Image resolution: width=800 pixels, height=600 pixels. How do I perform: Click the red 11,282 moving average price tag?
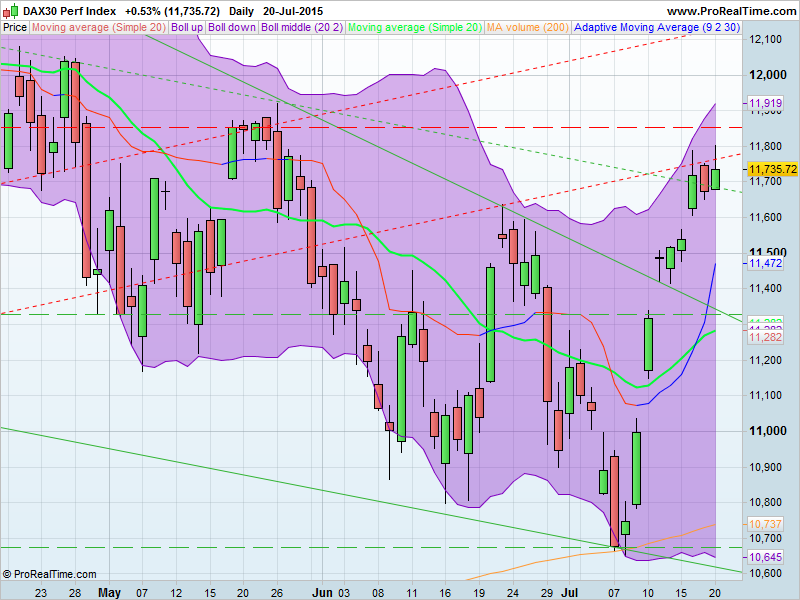click(x=765, y=337)
